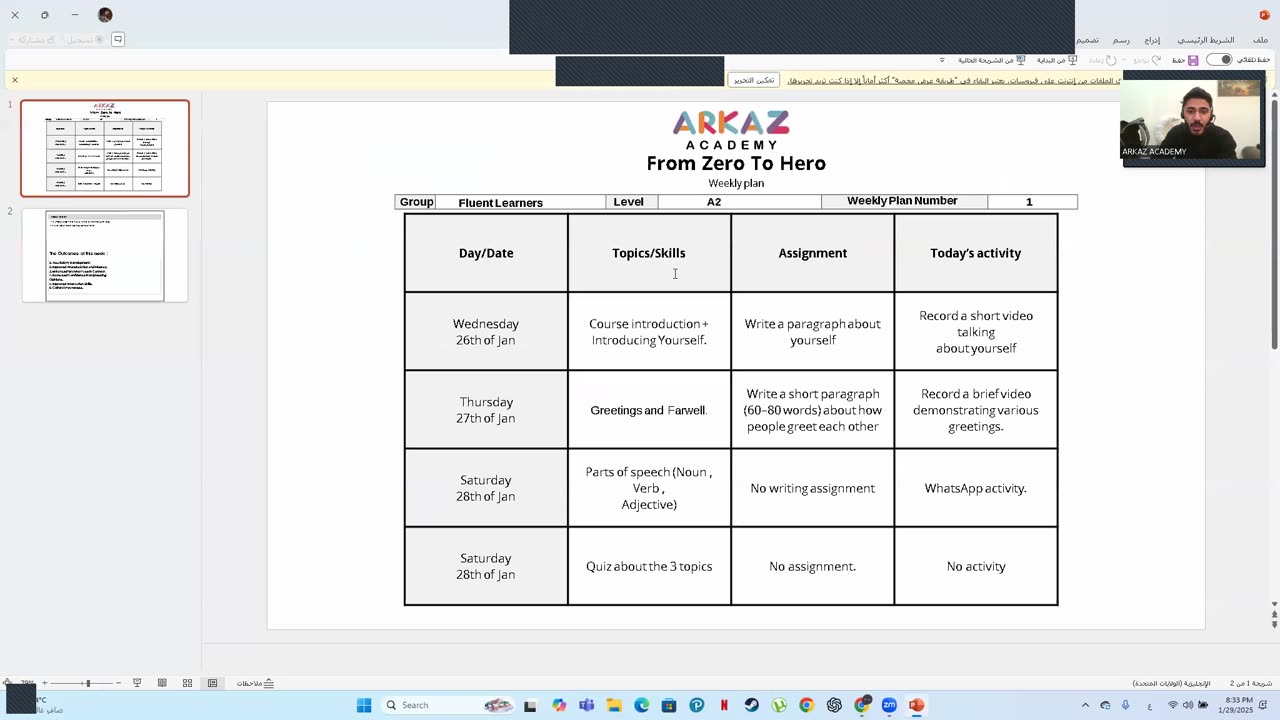The image size is (1280, 720).
Task: Click 'Wednesday 26th of Jan' cell
Action: click(486, 332)
